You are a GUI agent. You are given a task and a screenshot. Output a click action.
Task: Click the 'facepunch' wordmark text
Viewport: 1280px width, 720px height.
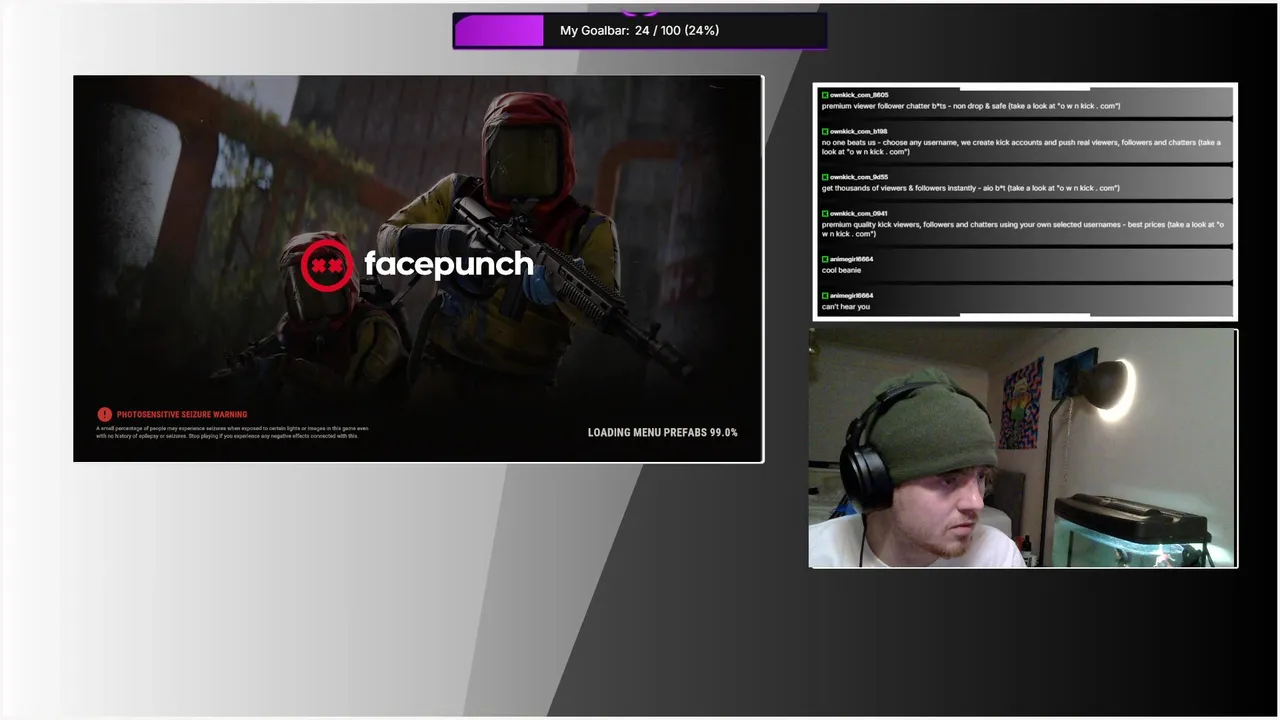click(448, 264)
